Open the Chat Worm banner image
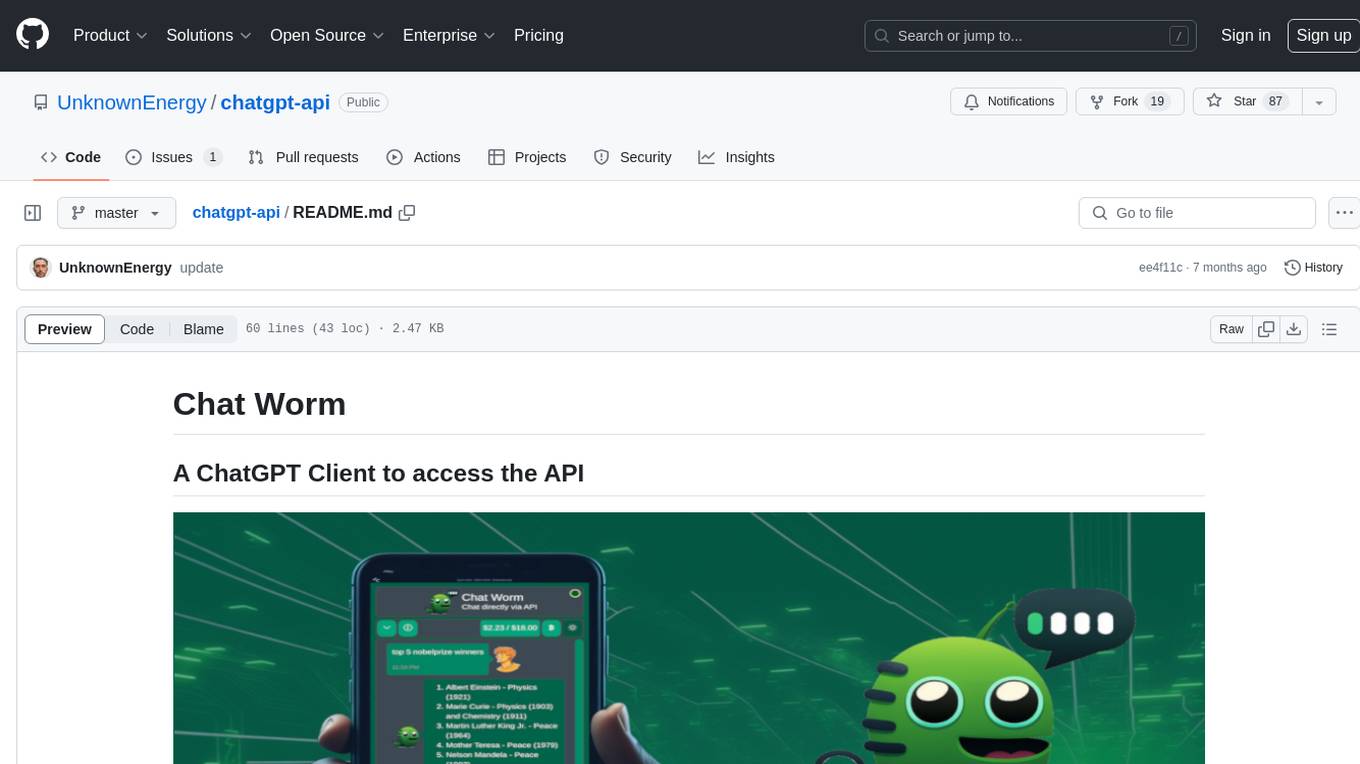Screen dimensions: 1360x764 click(689, 638)
